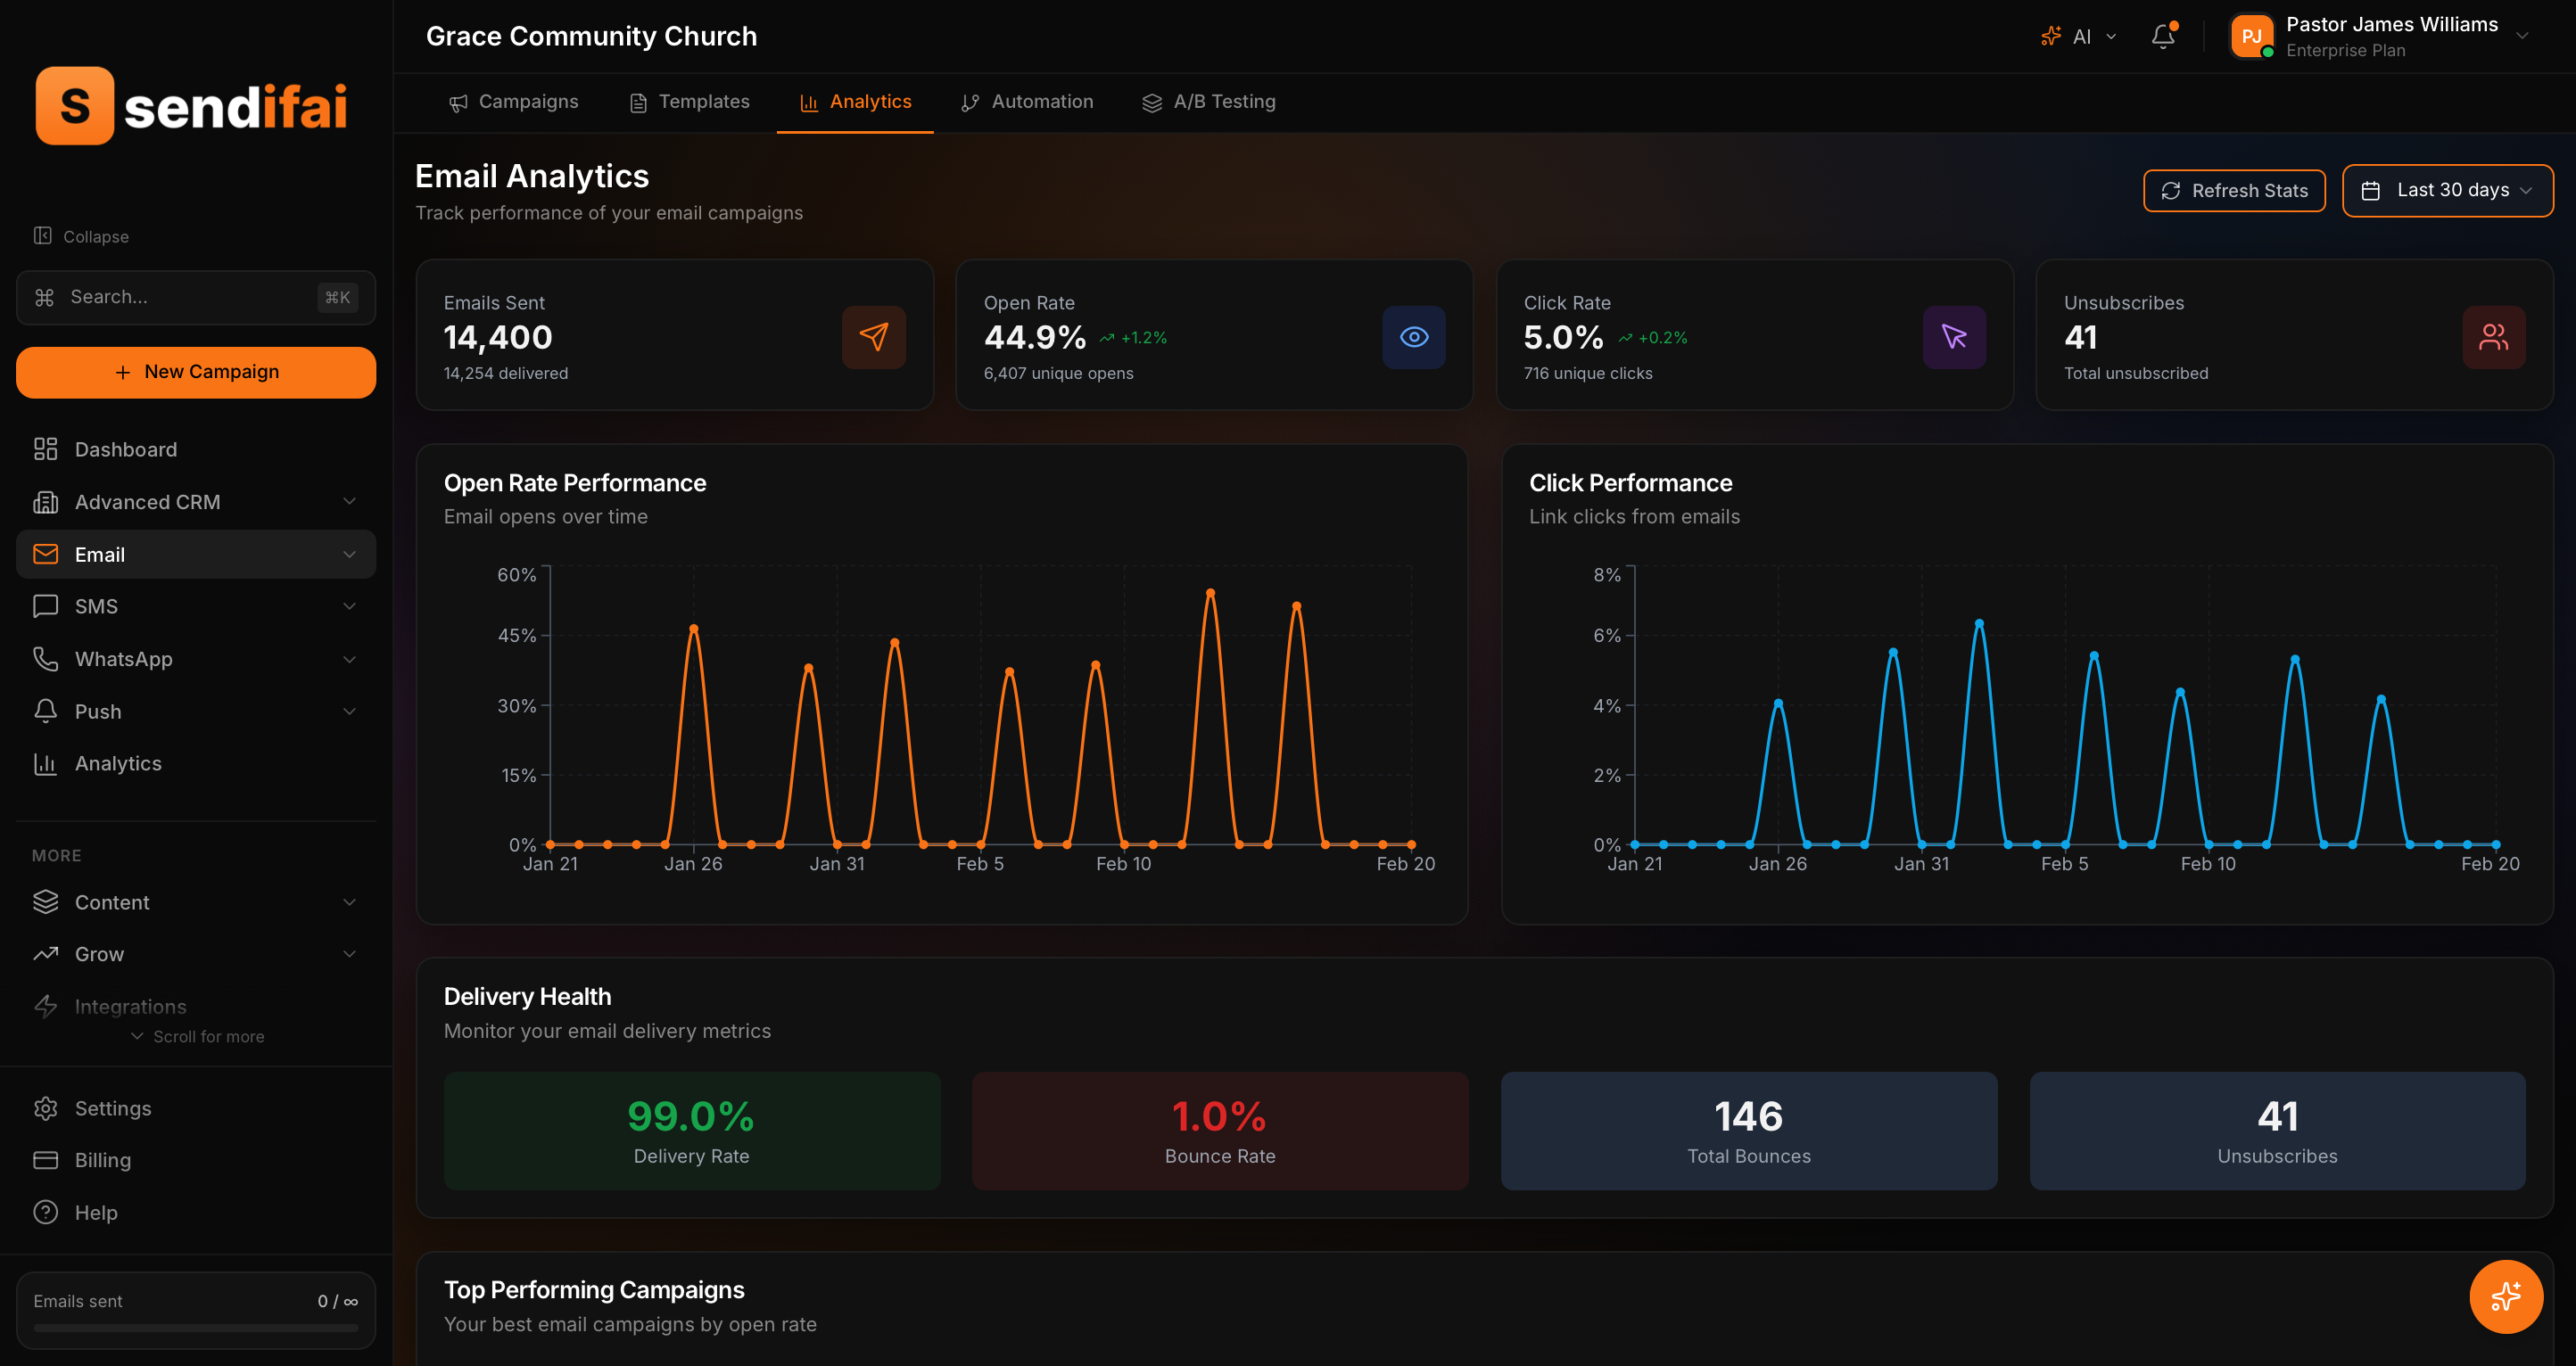Click the sendifai logo icon

75,106
